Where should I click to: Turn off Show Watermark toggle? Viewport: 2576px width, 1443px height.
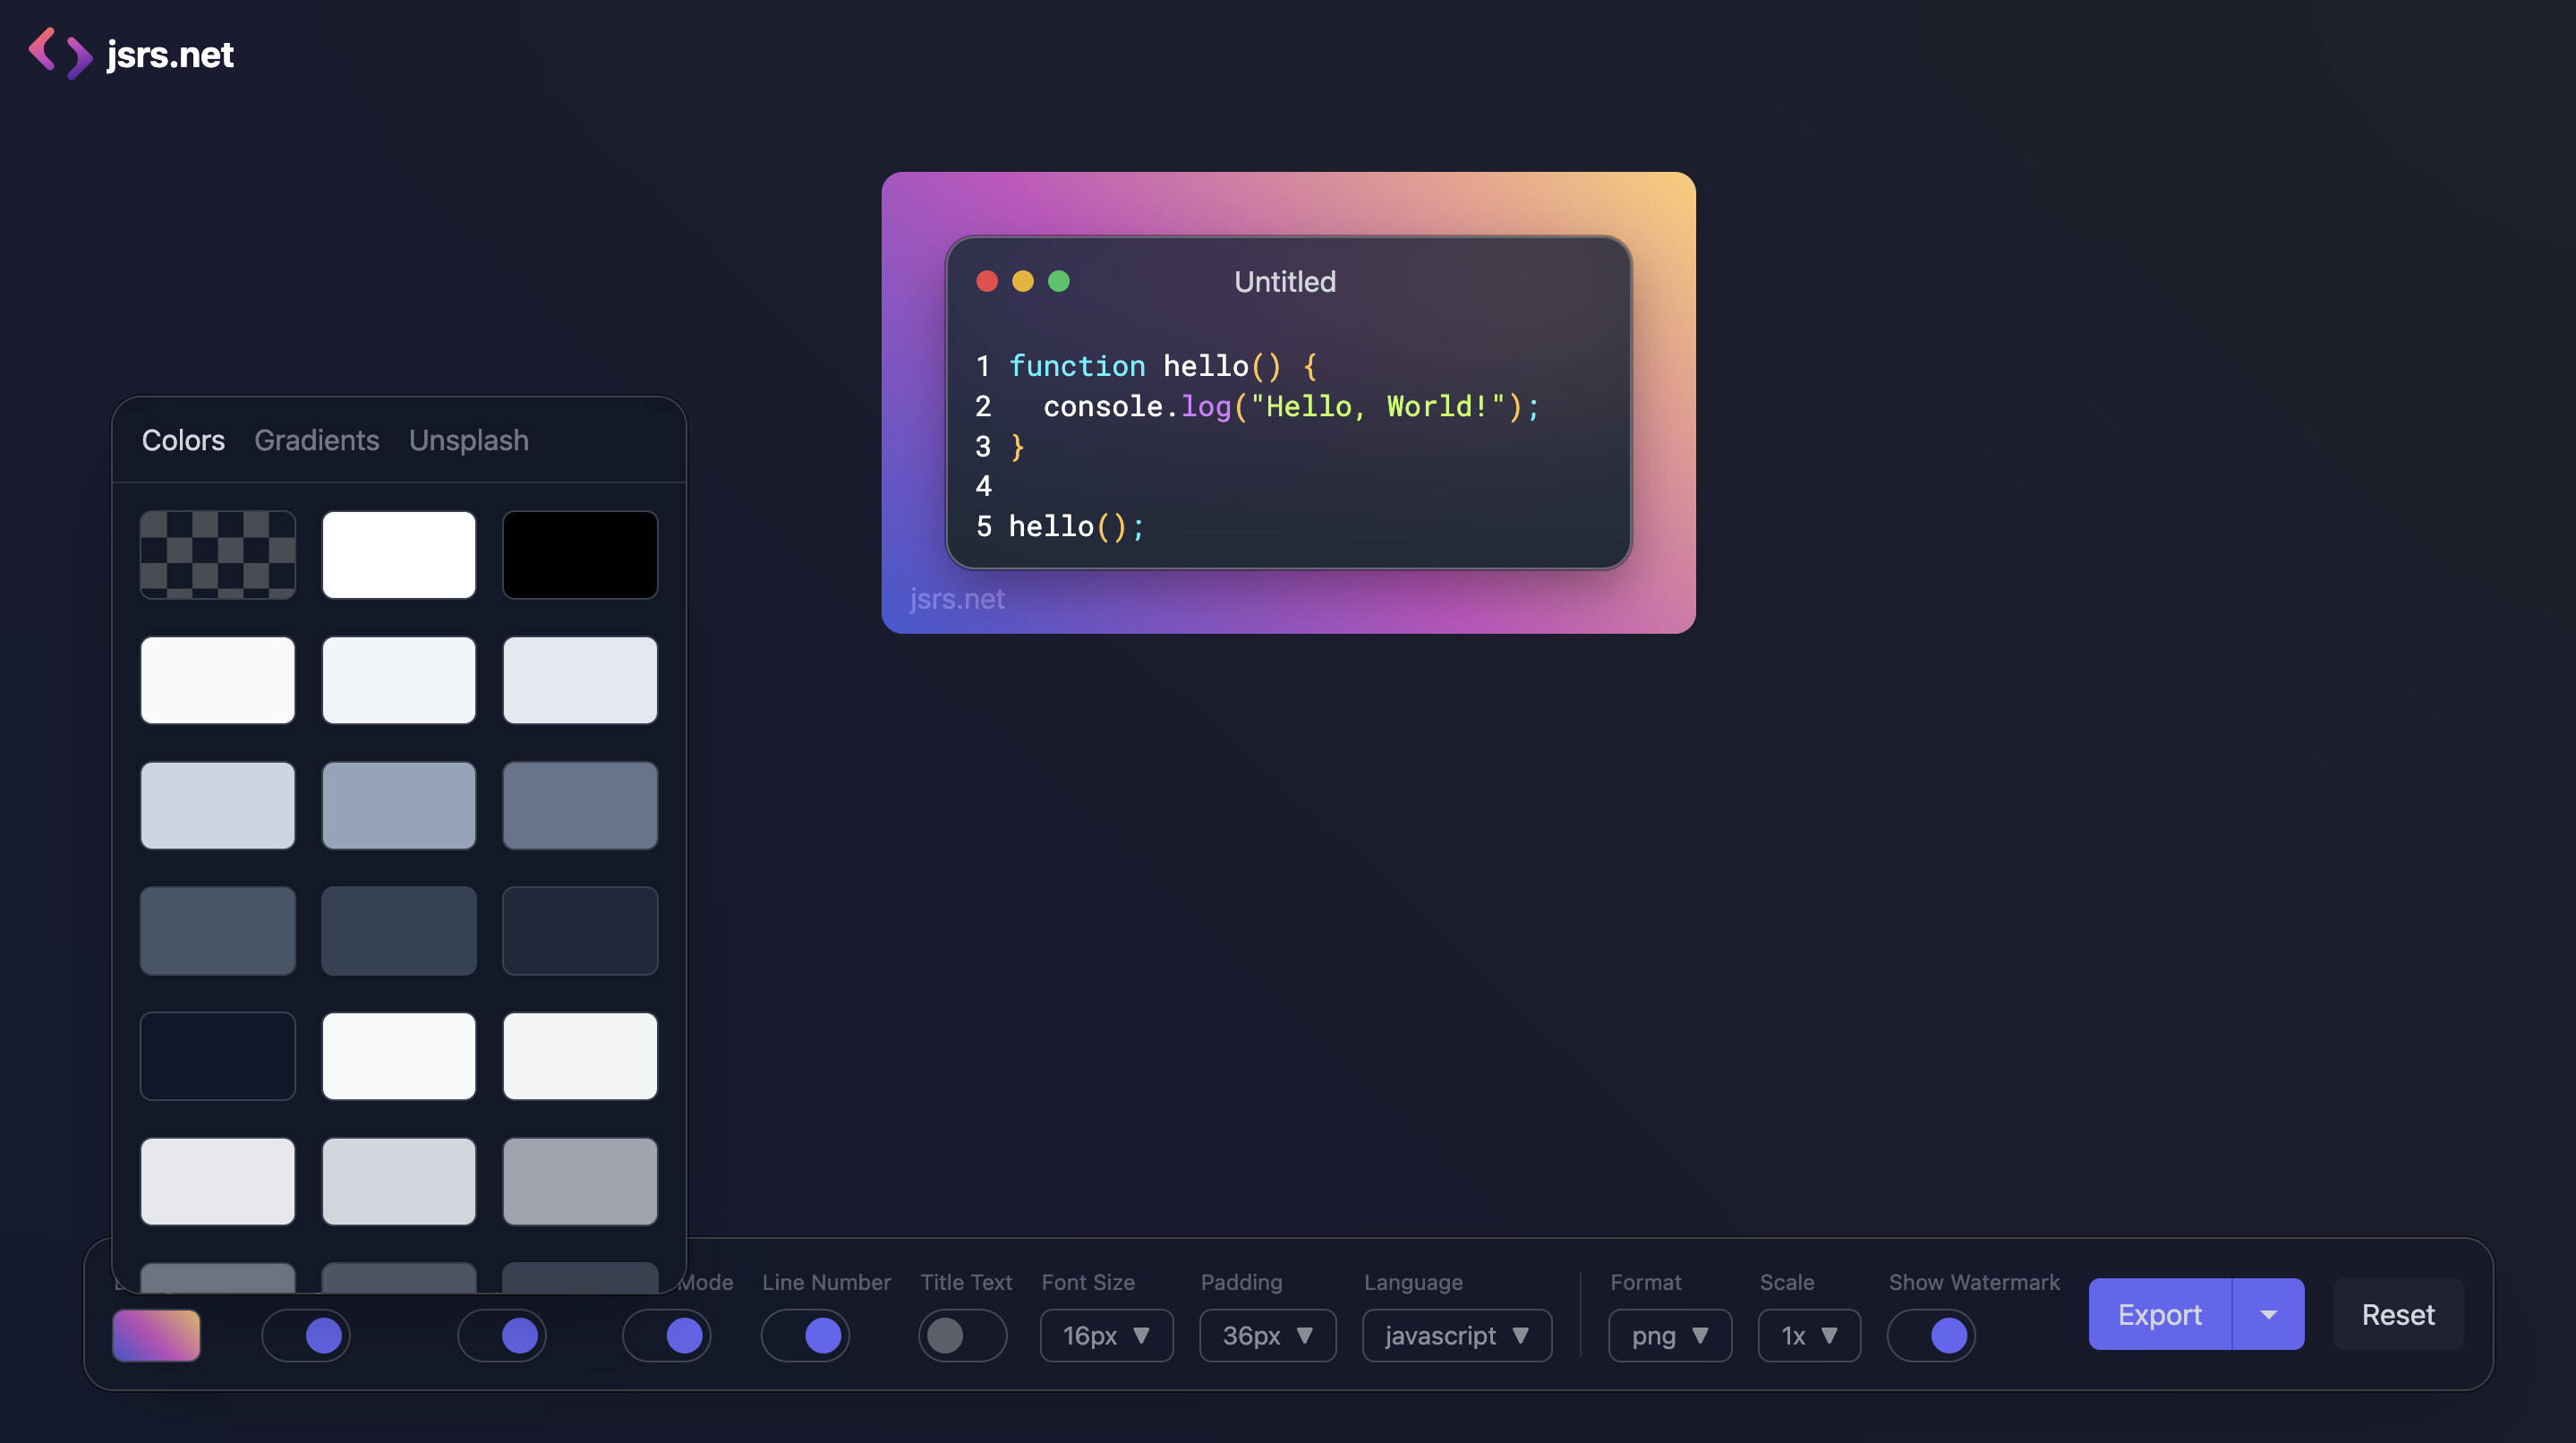coord(1930,1335)
